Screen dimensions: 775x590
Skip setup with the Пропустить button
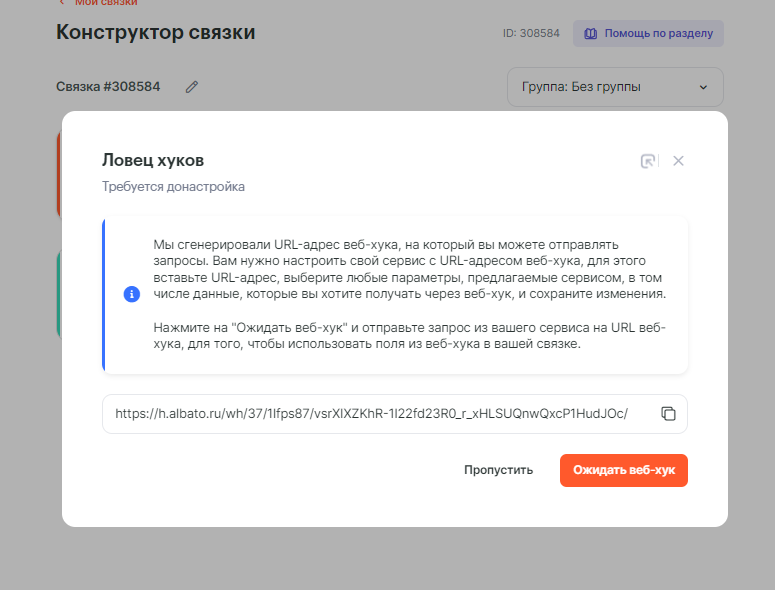coord(498,470)
